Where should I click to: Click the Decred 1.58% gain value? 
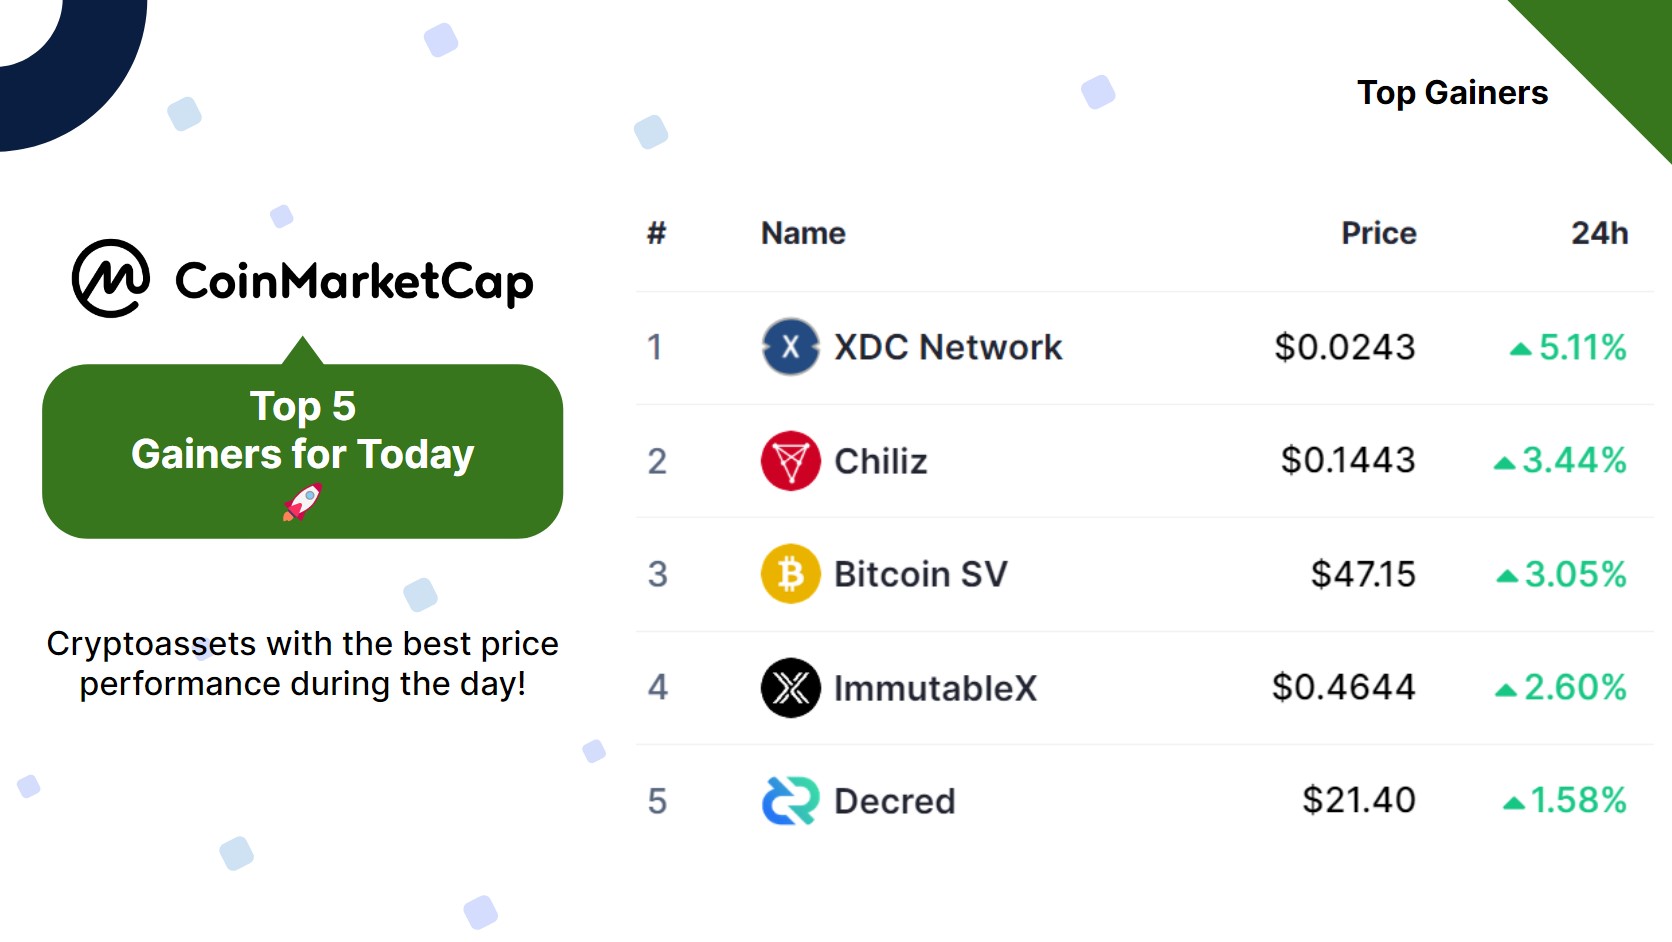[x=1578, y=801]
